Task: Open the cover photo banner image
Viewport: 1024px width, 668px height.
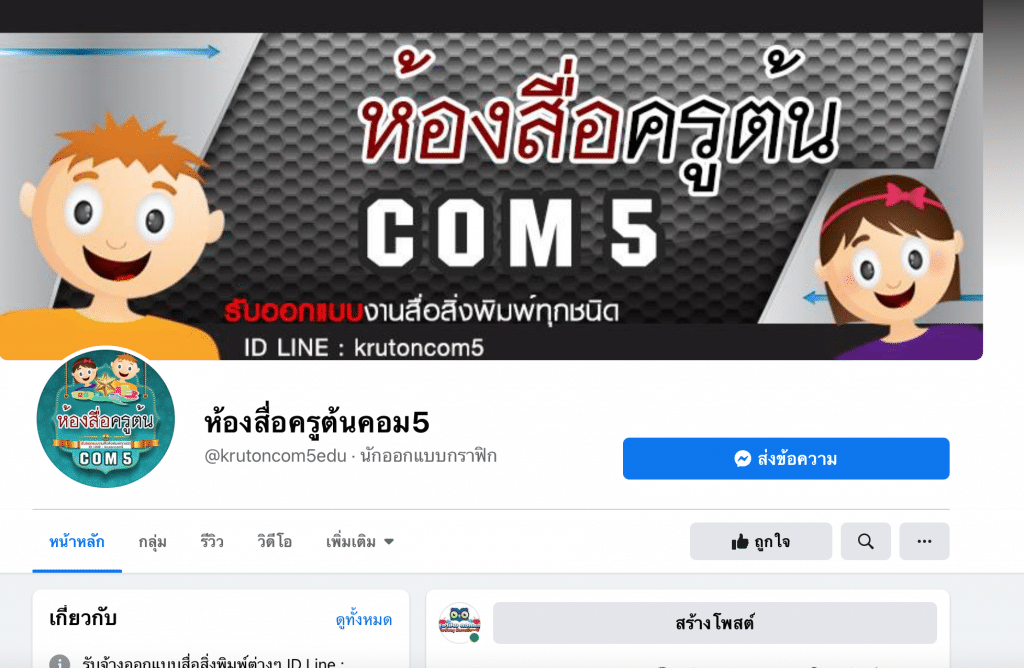Action: [491, 196]
